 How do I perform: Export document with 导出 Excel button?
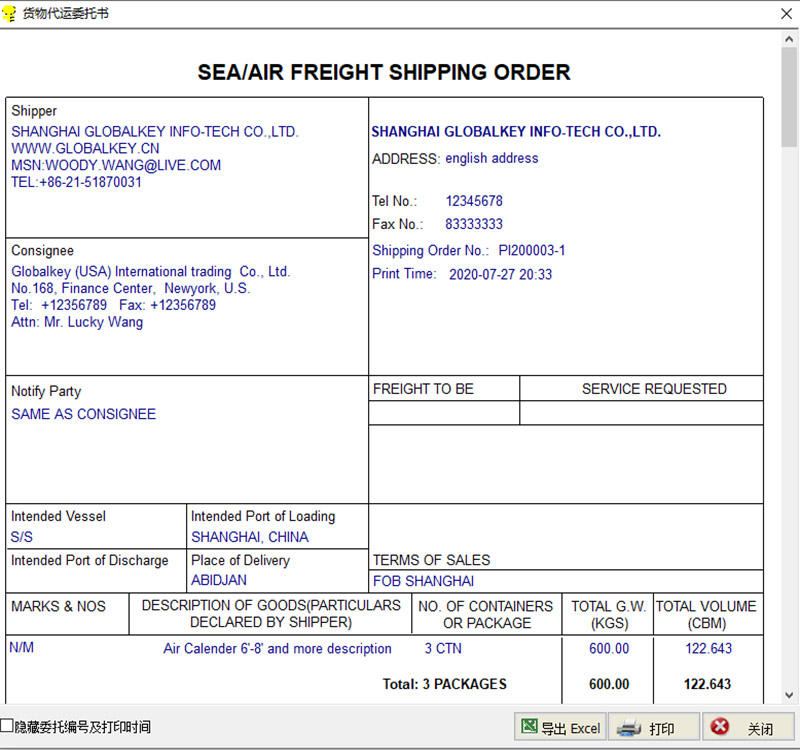coord(560,727)
